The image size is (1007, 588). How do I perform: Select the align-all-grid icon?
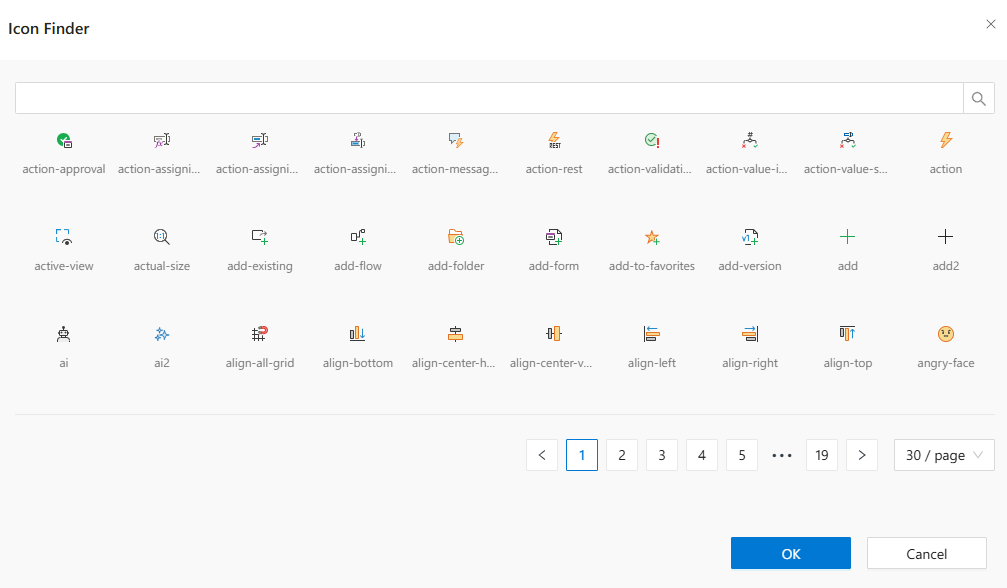coord(259,334)
